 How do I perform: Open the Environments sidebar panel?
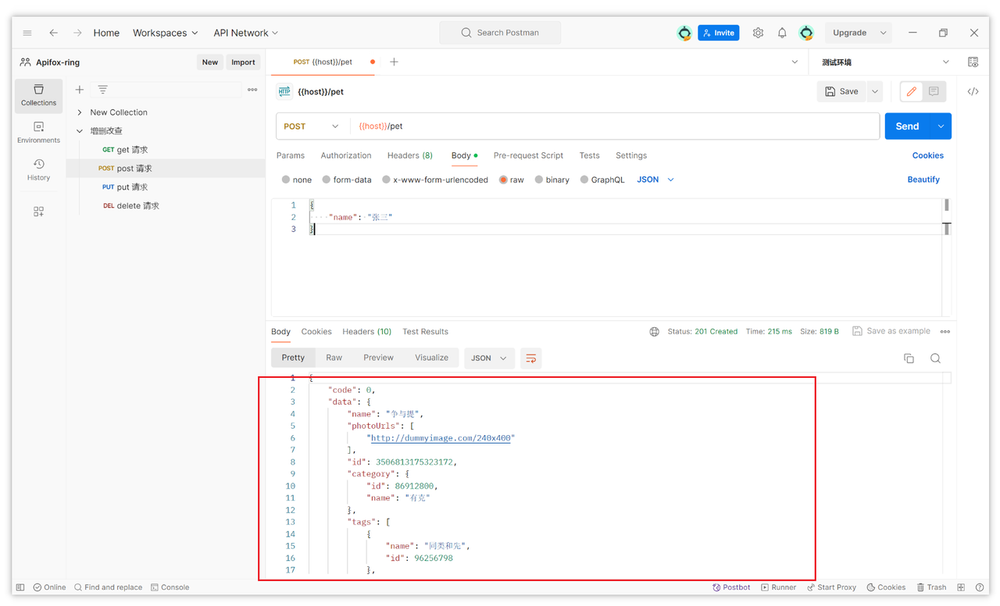(38, 133)
